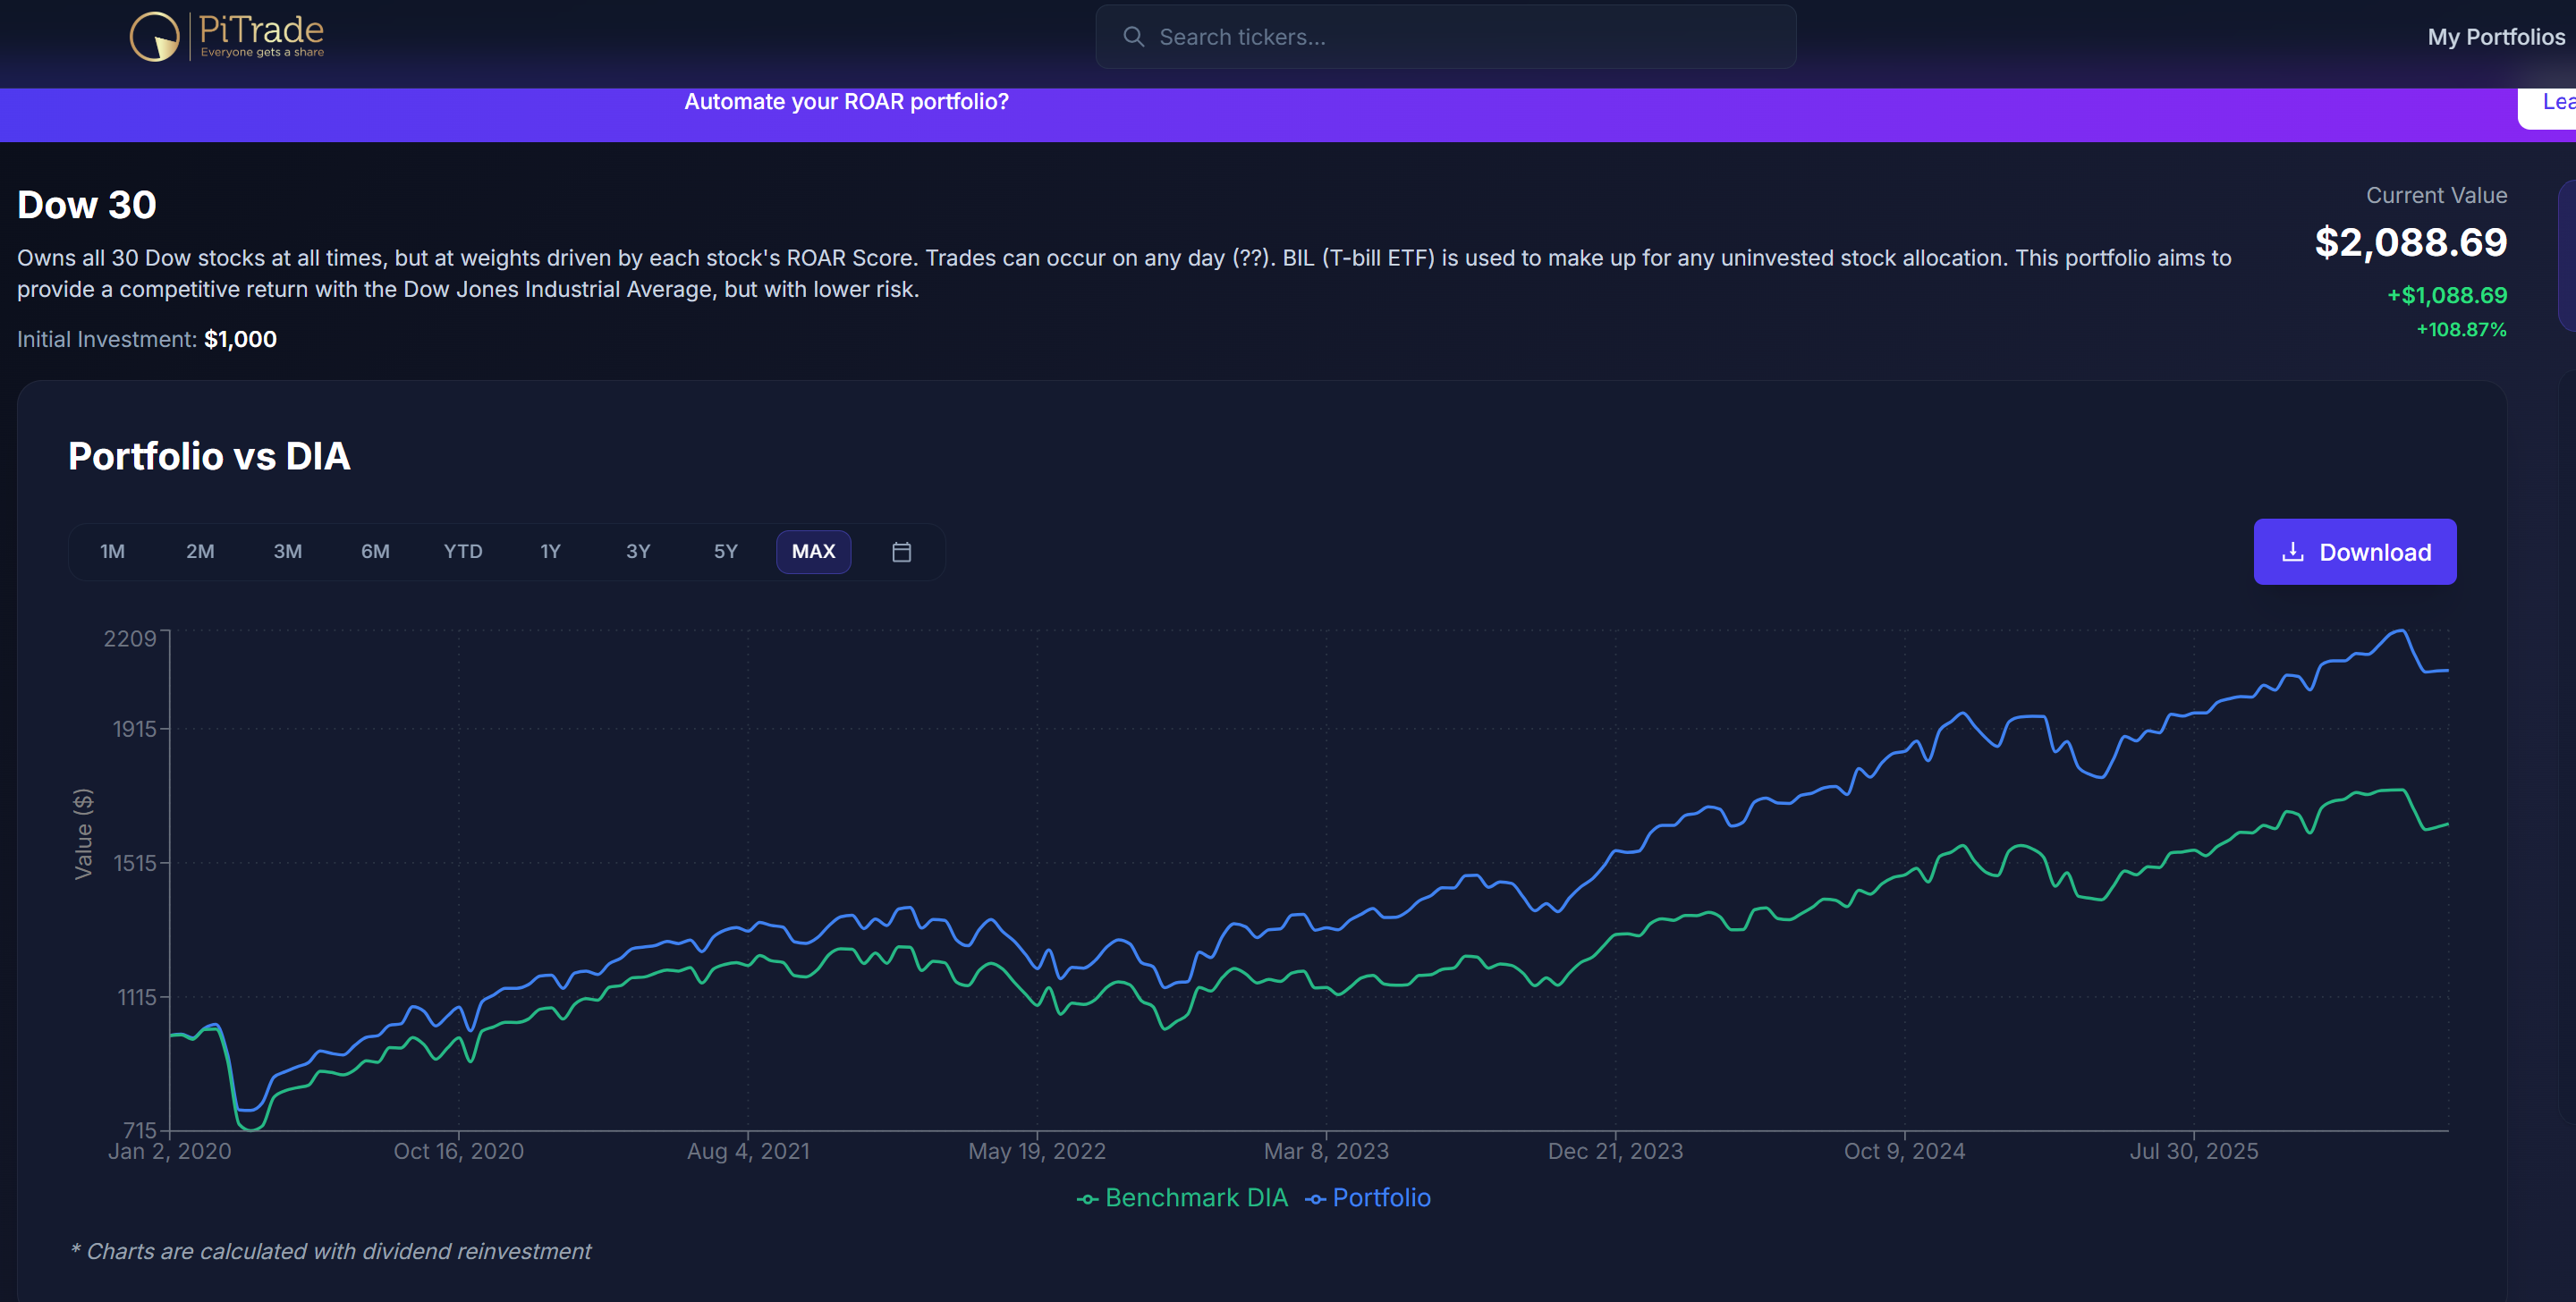The image size is (2576, 1302).
Task: Click the portfolio line peak on chart
Action: coord(2400,630)
